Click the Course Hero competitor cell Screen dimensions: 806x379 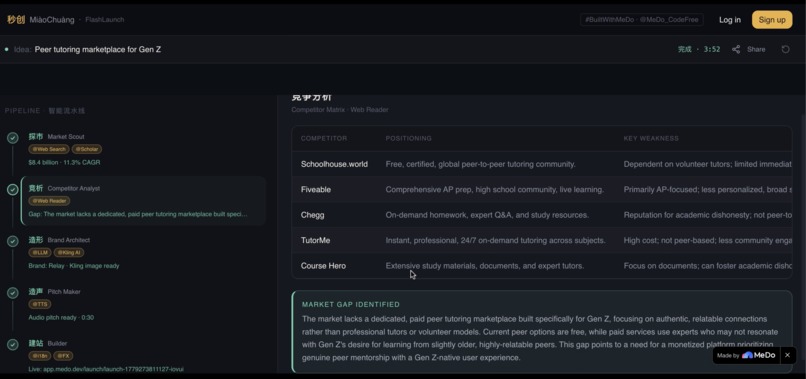pos(323,266)
